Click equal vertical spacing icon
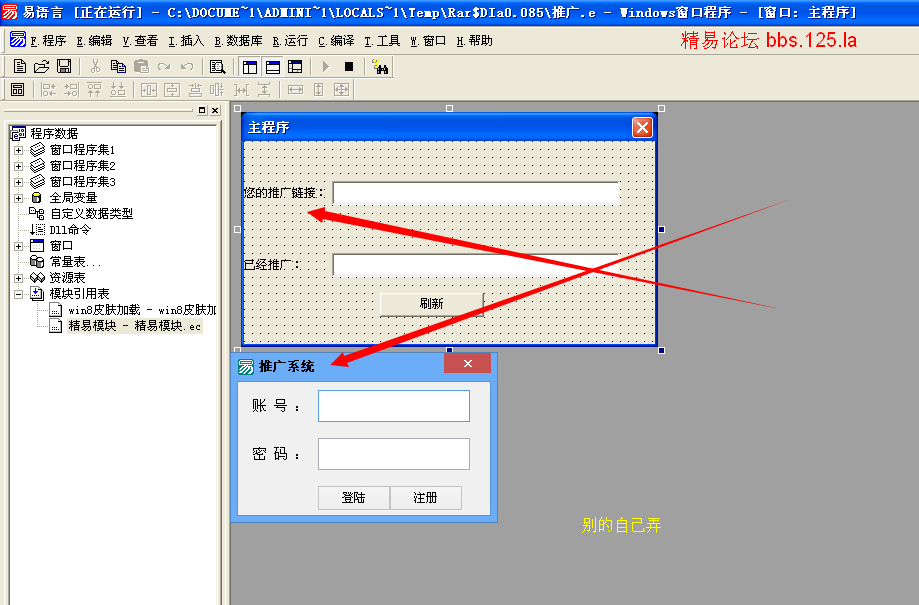The width and height of the screenshot is (919, 605). pyautogui.click(x=264, y=90)
